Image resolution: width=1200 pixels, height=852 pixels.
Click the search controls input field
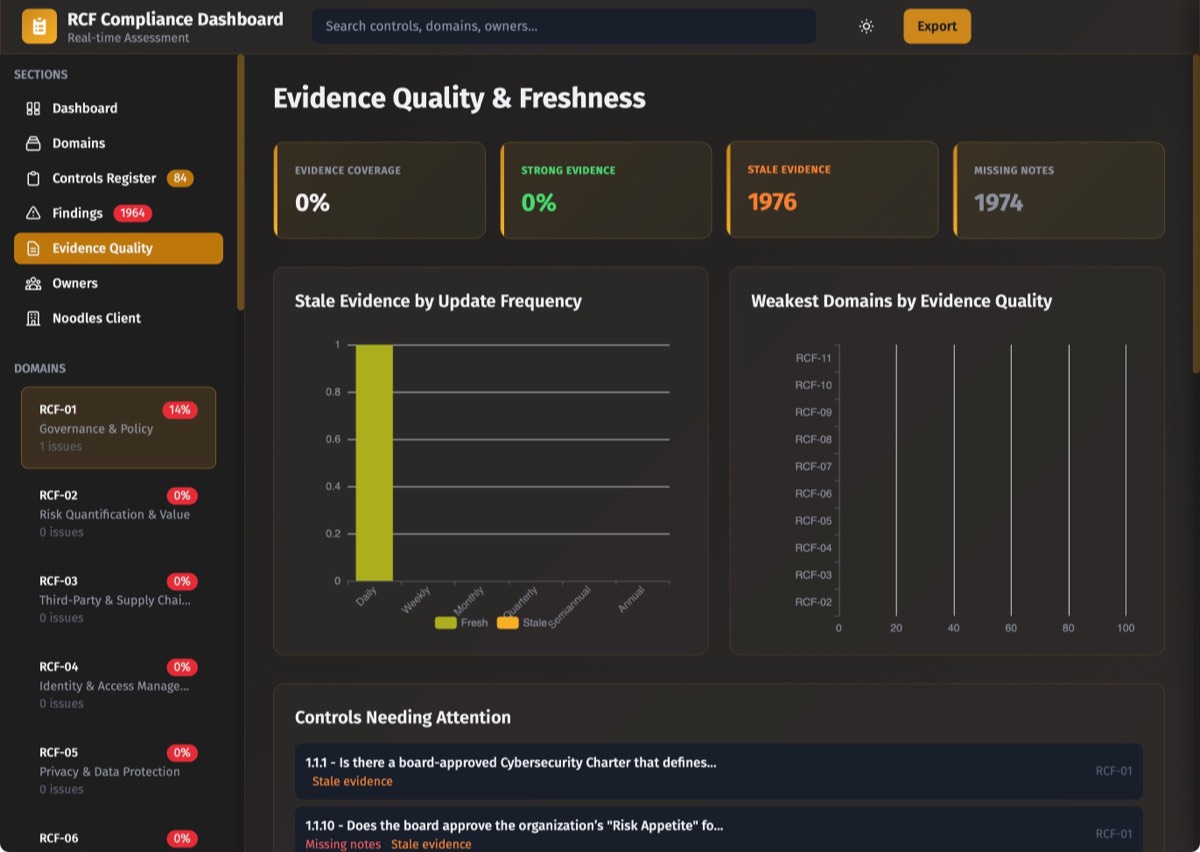[563, 27]
